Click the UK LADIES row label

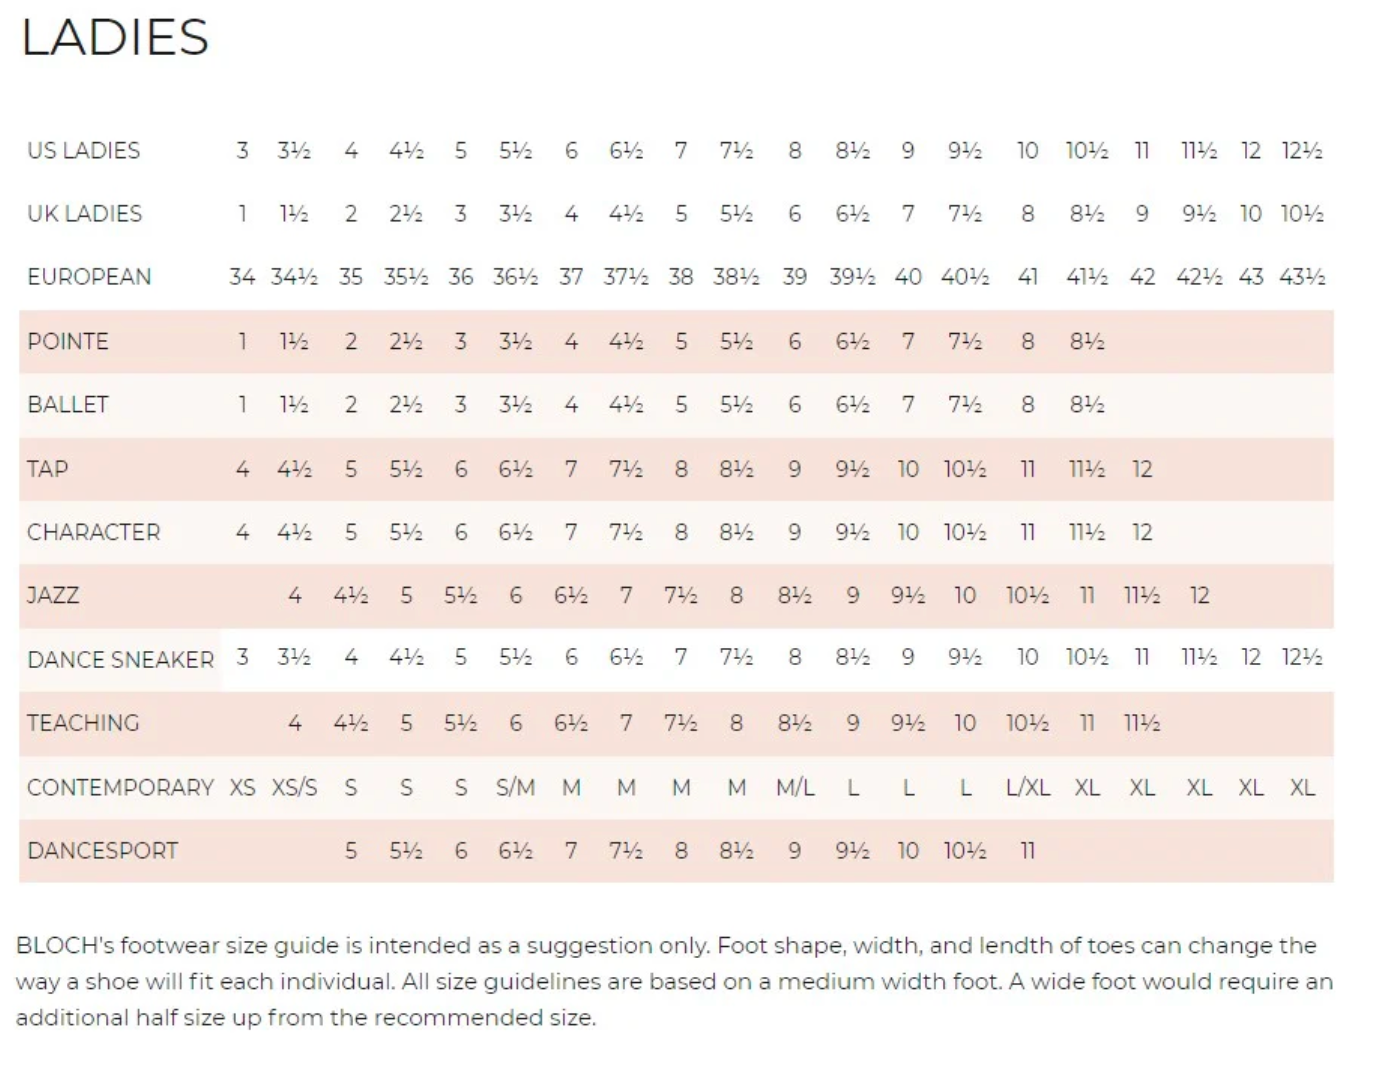84,214
